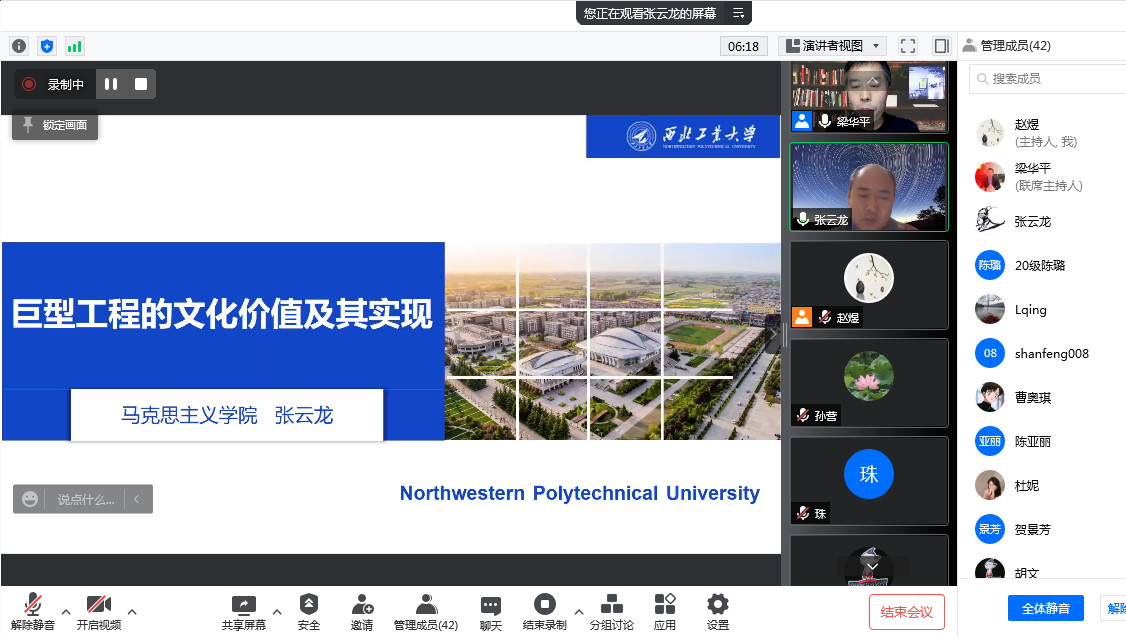Toggle 解除静音 microphone button
The image size is (1126, 637).
tap(33, 605)
